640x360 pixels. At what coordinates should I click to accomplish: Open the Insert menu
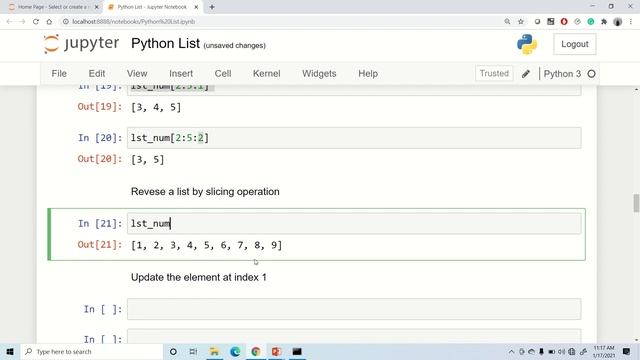point(181,74)
